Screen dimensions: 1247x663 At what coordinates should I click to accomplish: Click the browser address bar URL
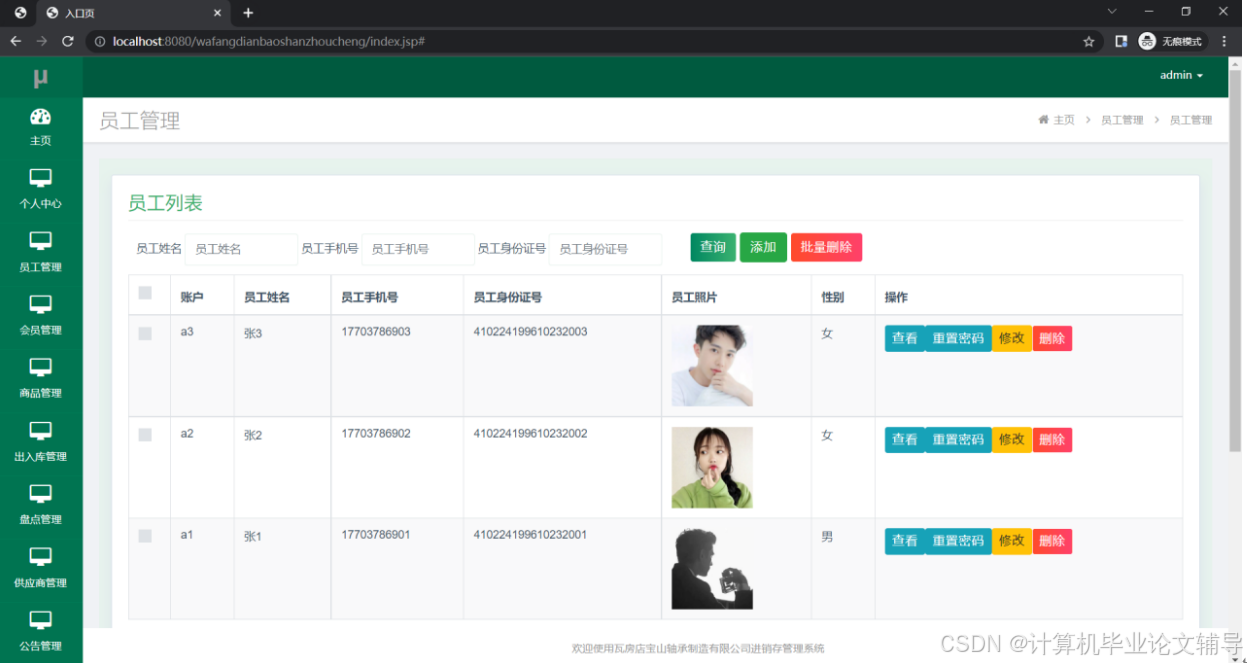click(269, 42)
